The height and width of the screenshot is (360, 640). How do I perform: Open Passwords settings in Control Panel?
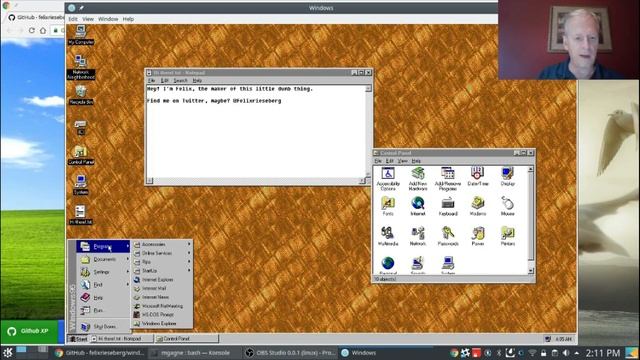448,236
